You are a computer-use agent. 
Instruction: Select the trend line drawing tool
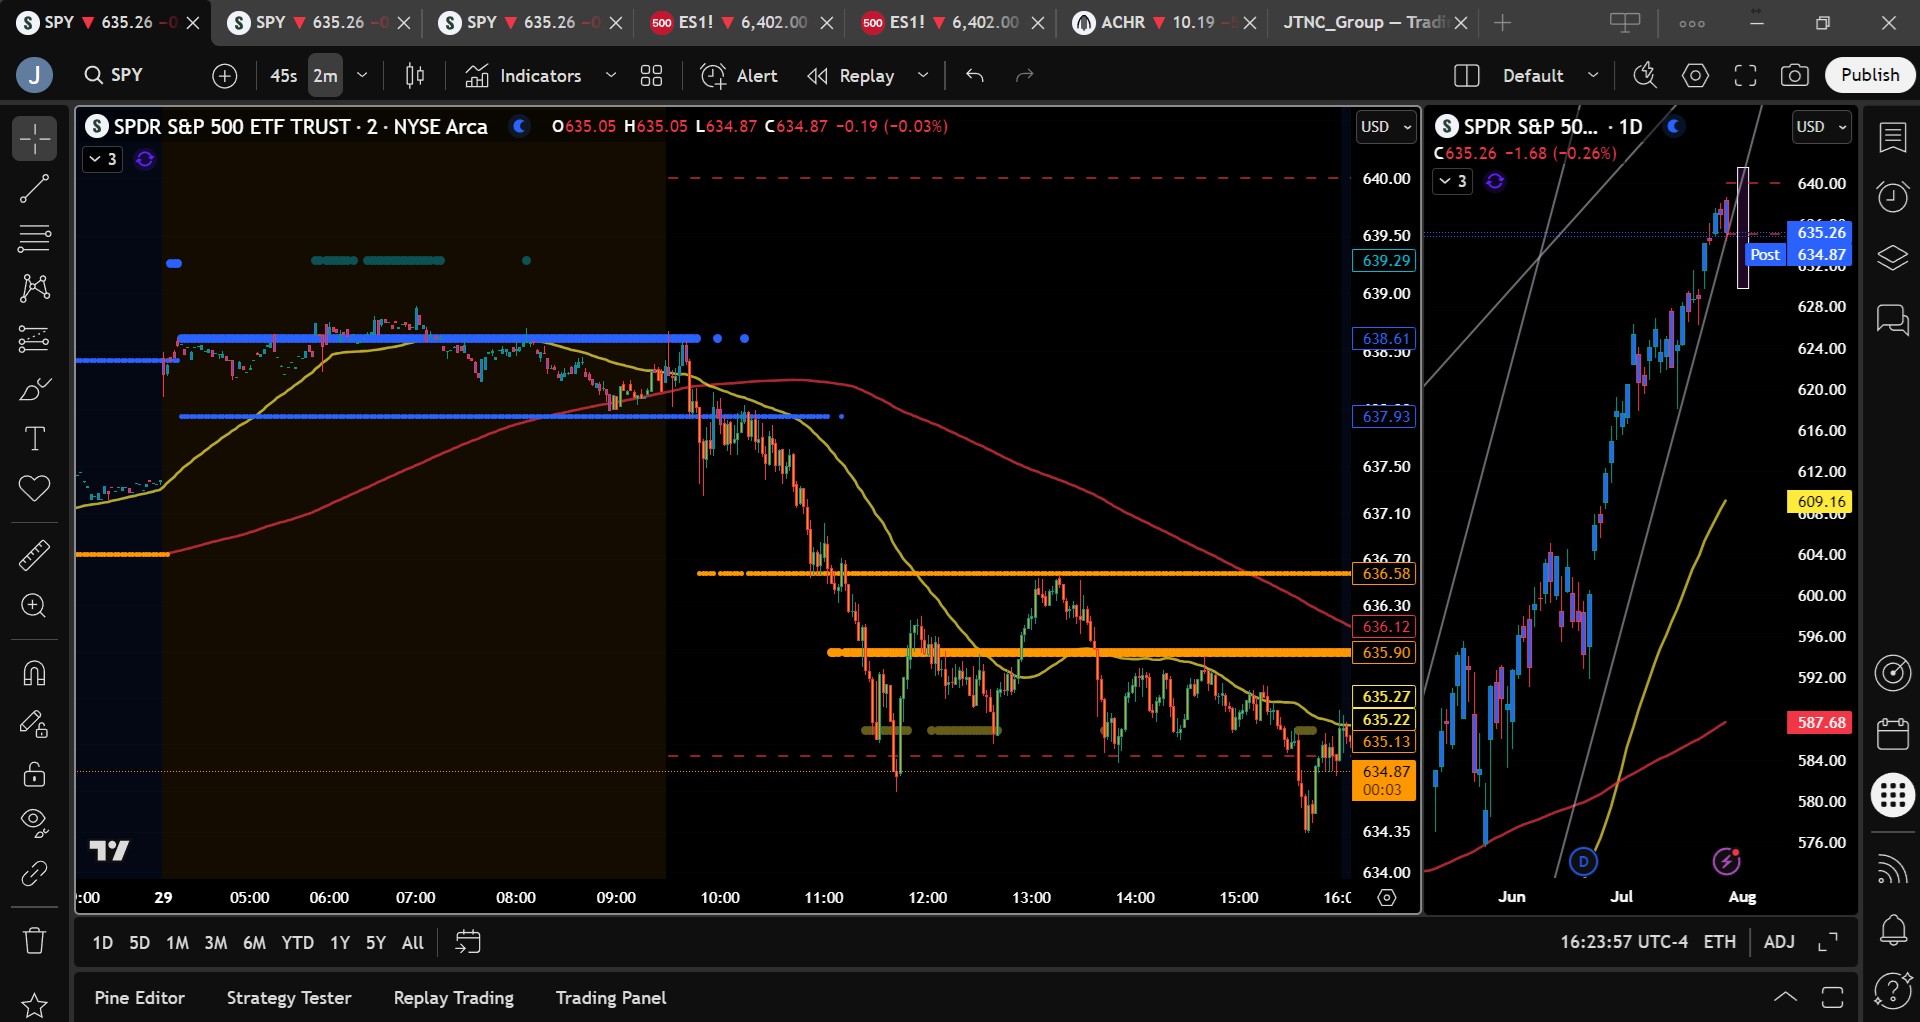34,188
